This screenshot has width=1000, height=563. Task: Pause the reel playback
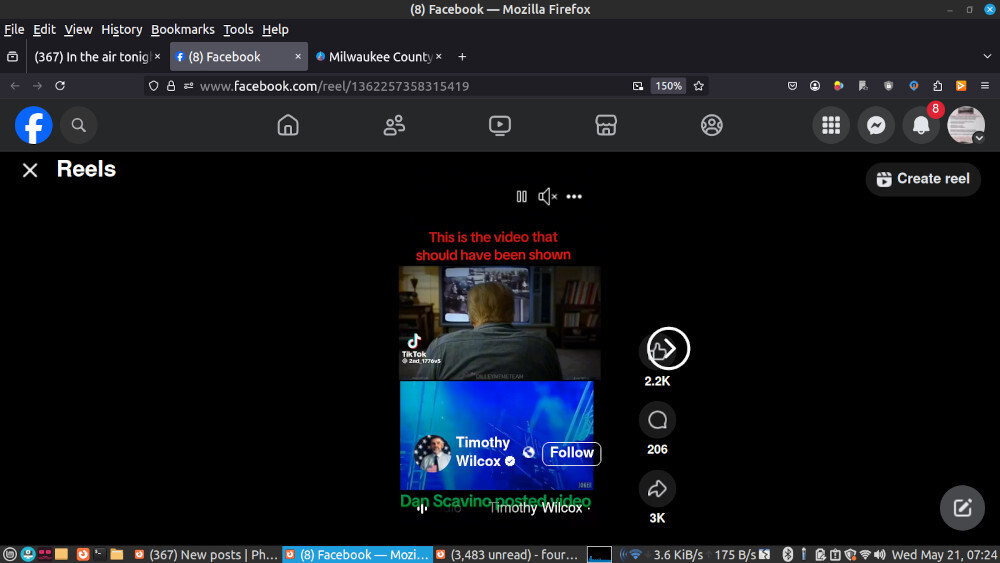pos(522,196)
